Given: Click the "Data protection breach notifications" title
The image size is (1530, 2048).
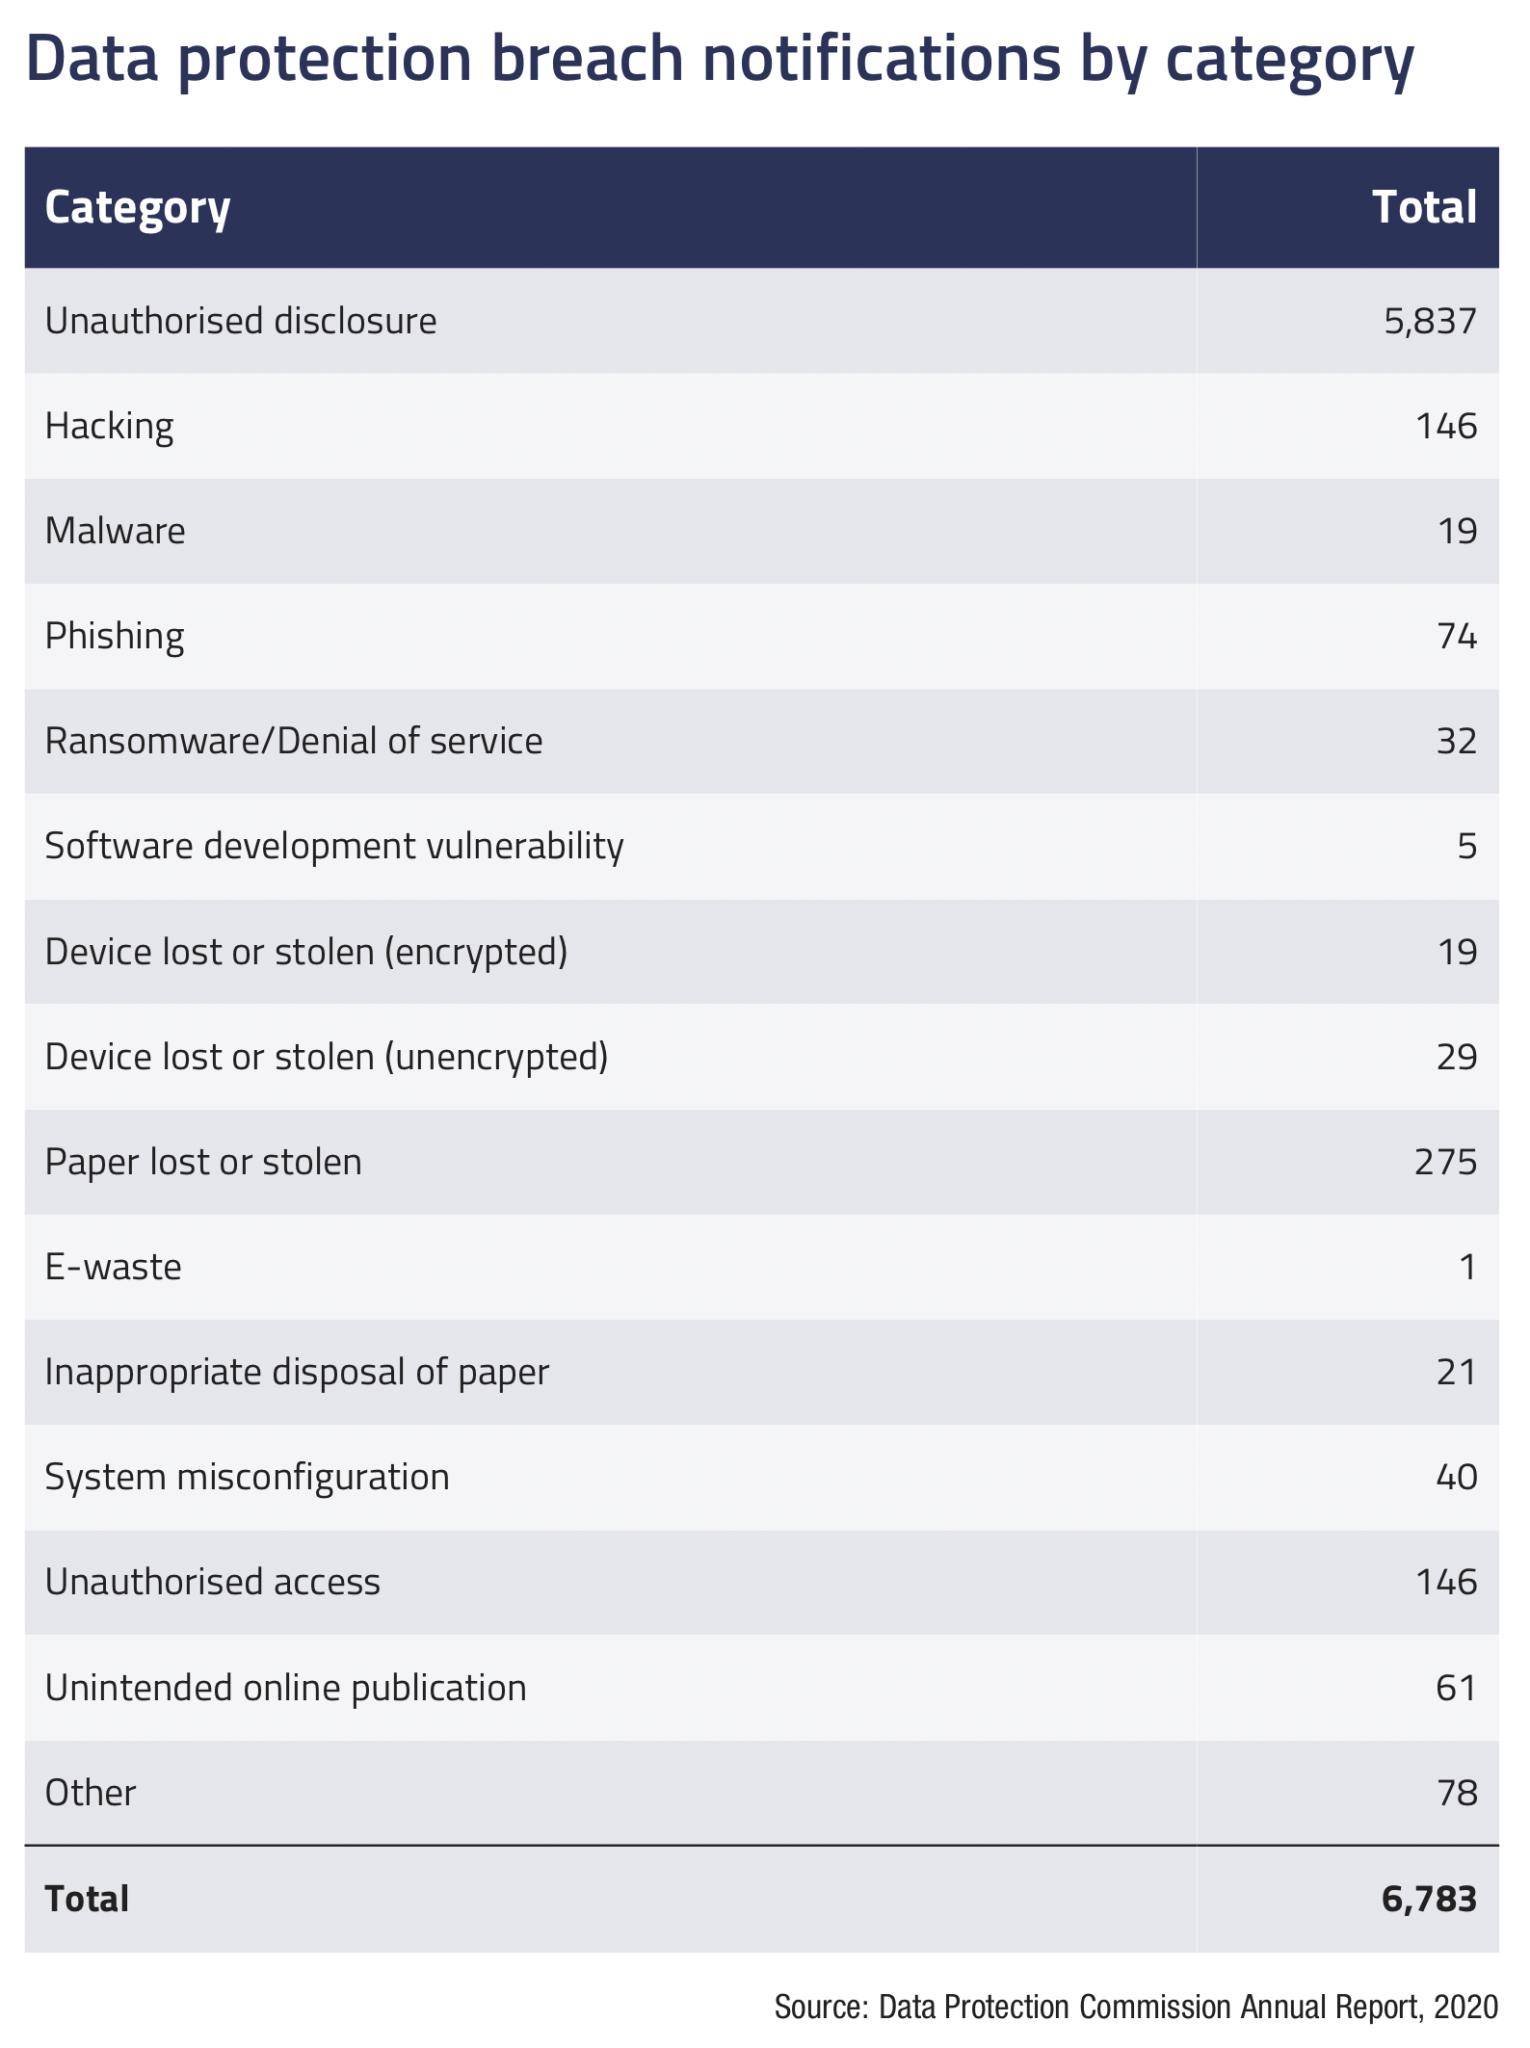Looking at the screenshot, I should pos(719,60).
